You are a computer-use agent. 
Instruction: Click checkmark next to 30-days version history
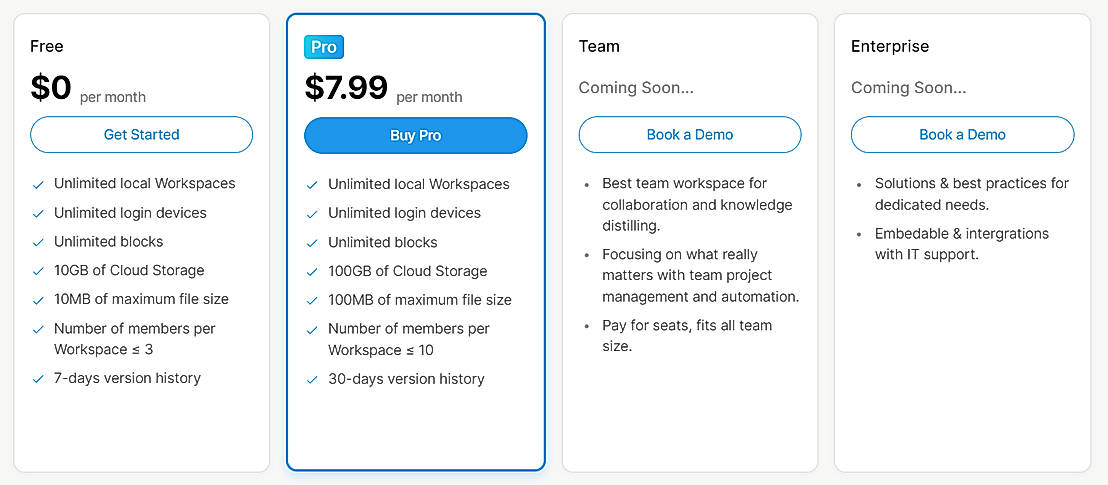click(312, 380)
